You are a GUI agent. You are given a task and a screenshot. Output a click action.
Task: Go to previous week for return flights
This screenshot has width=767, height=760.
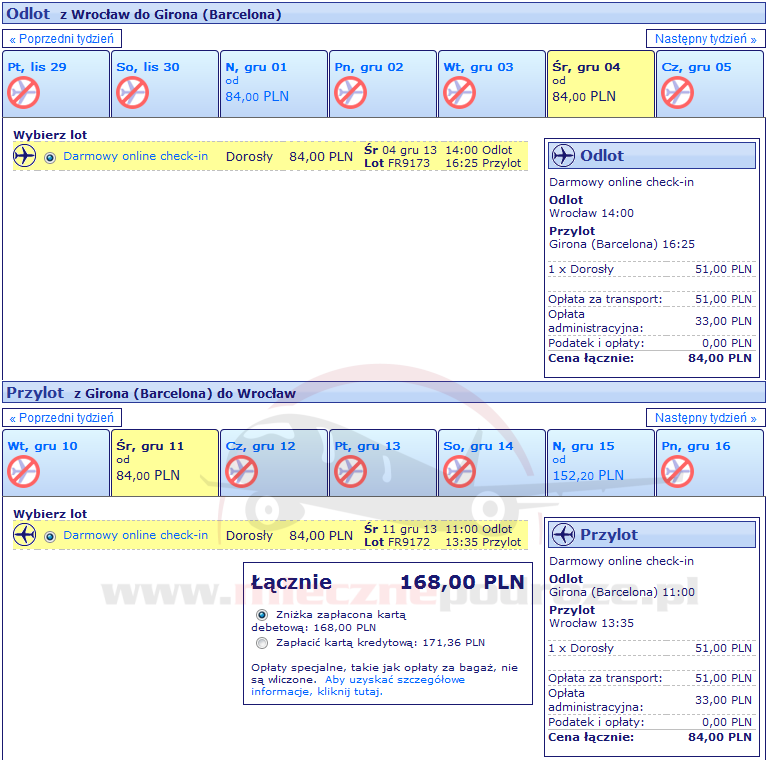click(63, 418)
